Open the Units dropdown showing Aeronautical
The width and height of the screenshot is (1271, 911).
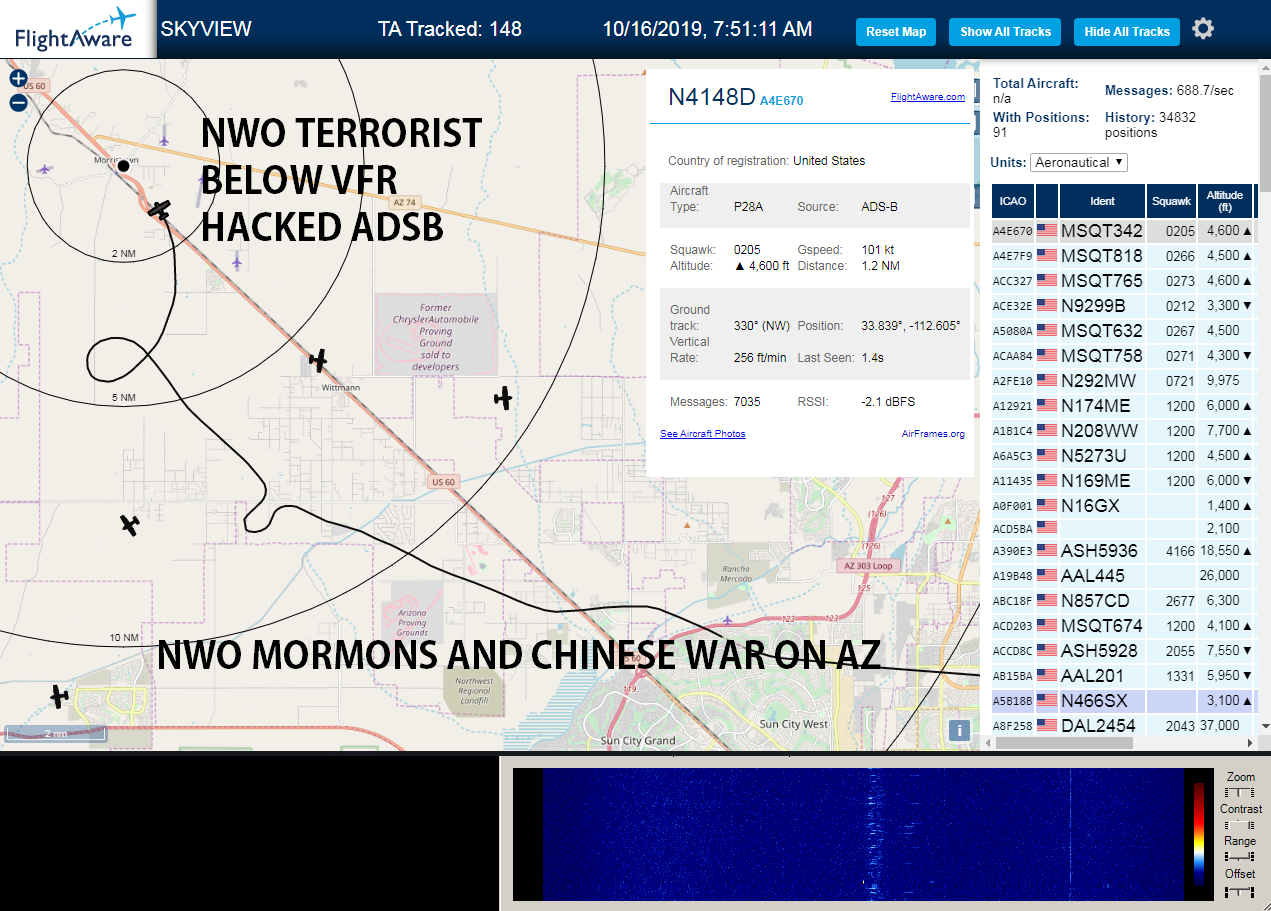[1079, 162]
